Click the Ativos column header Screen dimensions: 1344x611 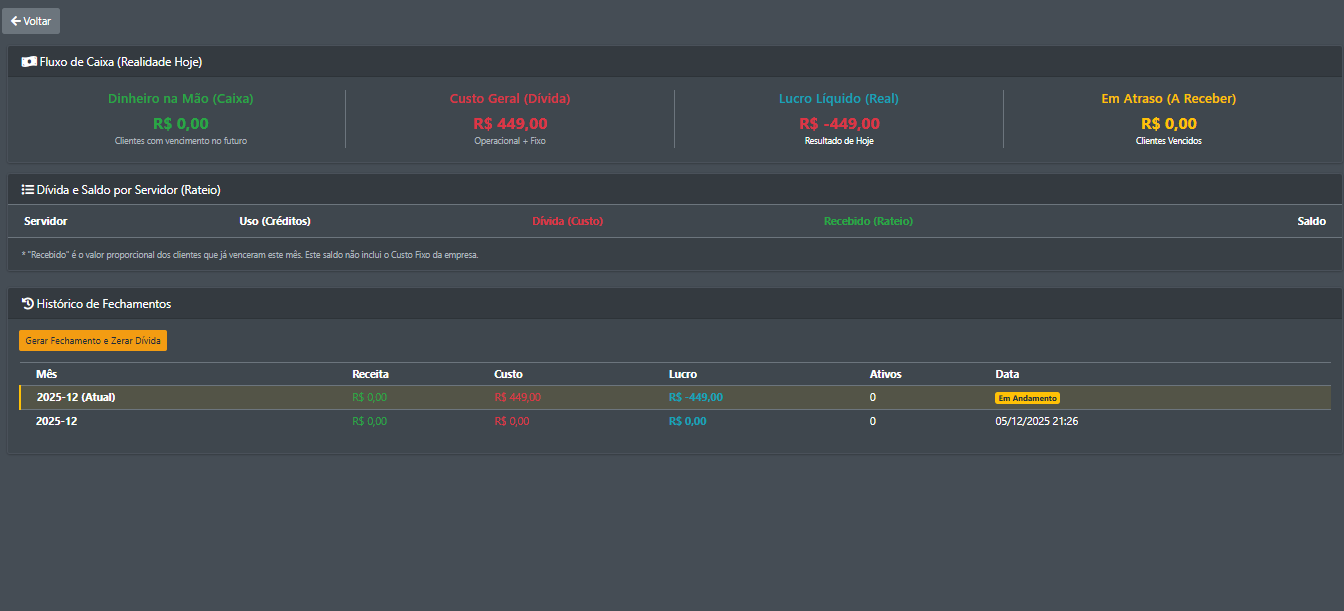click(x=885, y=374)
